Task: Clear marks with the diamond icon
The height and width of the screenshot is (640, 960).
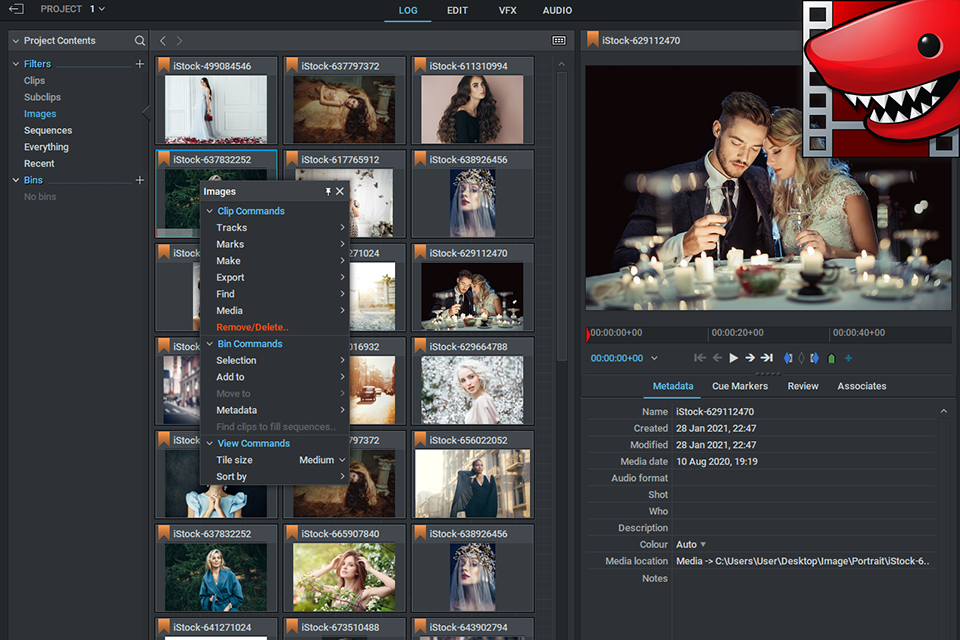Action: point(801,358)
